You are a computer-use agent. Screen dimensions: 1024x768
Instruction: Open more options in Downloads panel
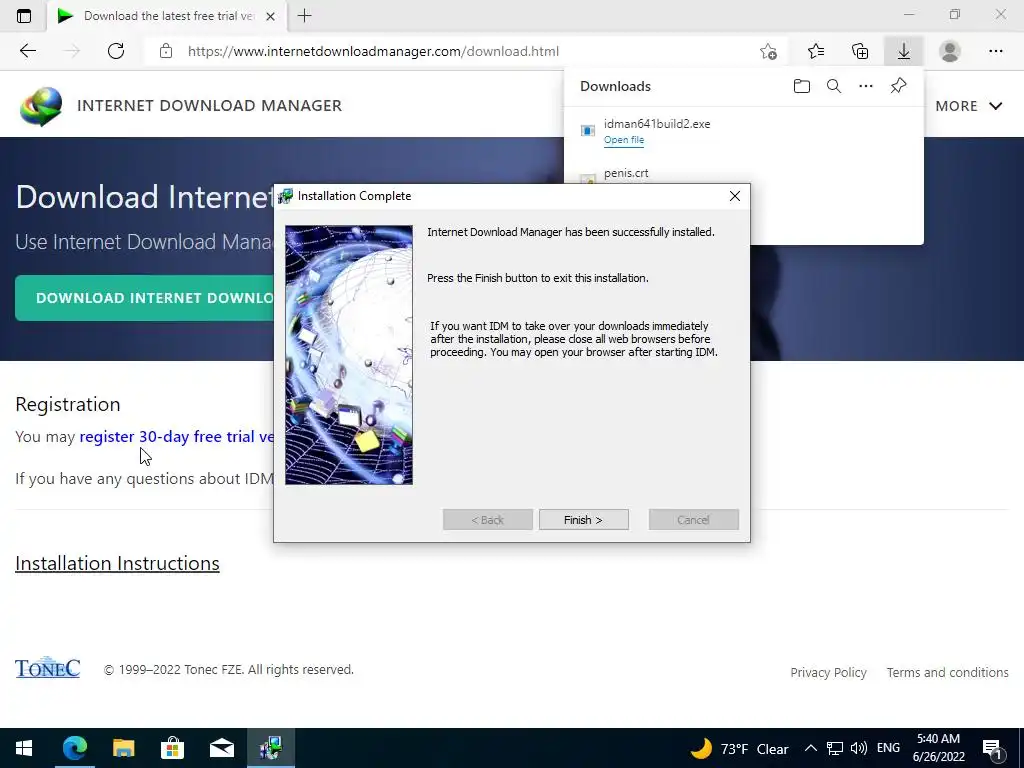pos(866,86)
